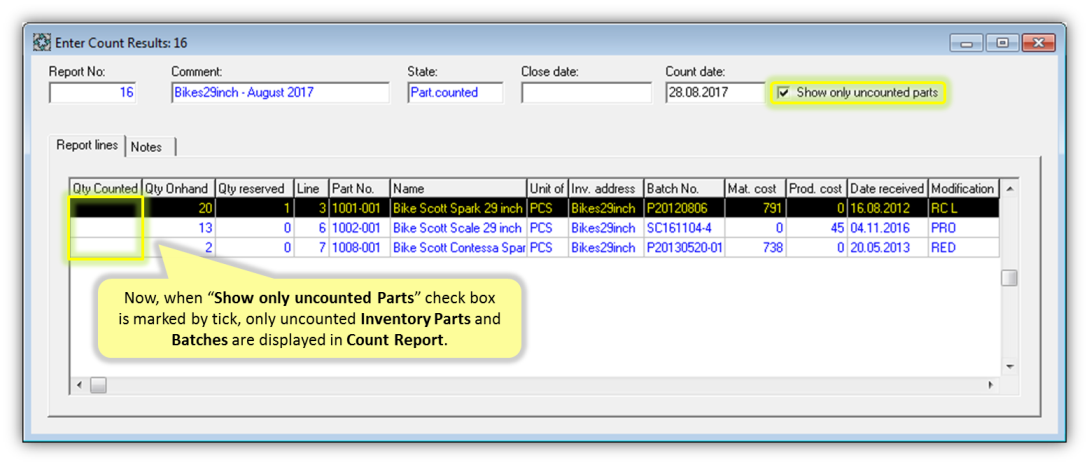The image size is (1089, 465).
Task: Select Bike Scott Spark 29 inch row name
Action: (458, 208)
